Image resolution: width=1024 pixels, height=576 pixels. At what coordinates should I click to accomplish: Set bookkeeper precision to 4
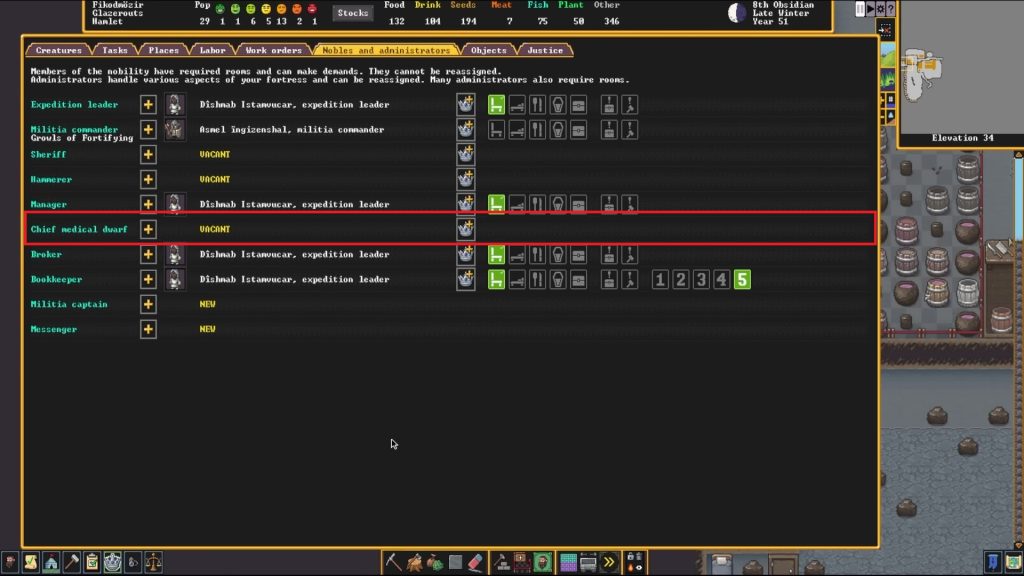[x=722, y=280]
